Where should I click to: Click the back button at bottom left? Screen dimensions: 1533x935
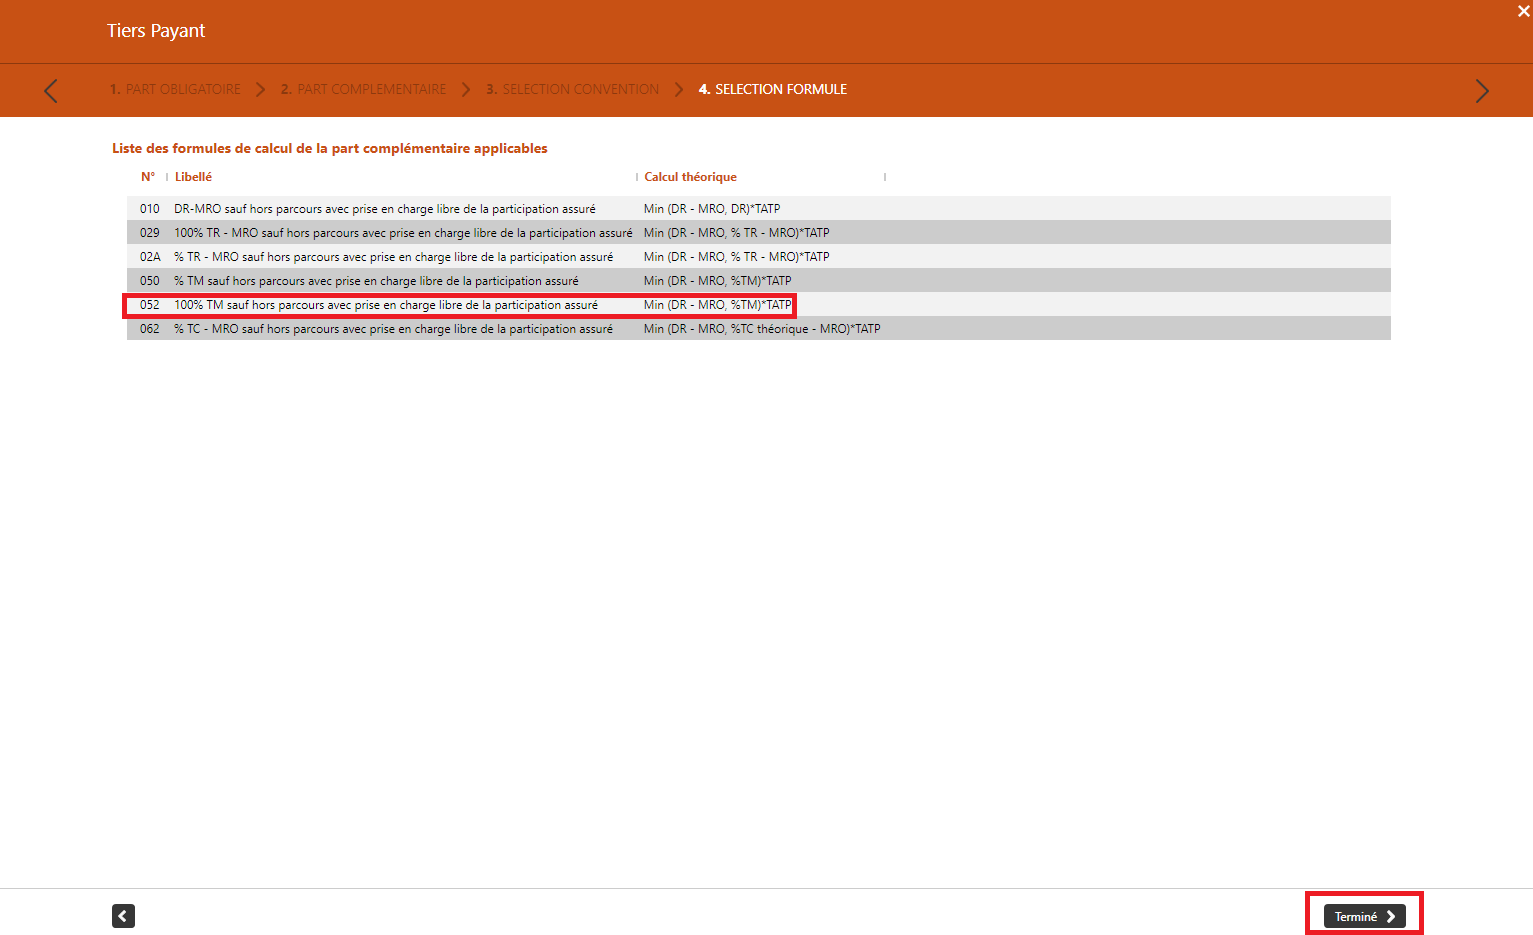click(x=123, y=916)
